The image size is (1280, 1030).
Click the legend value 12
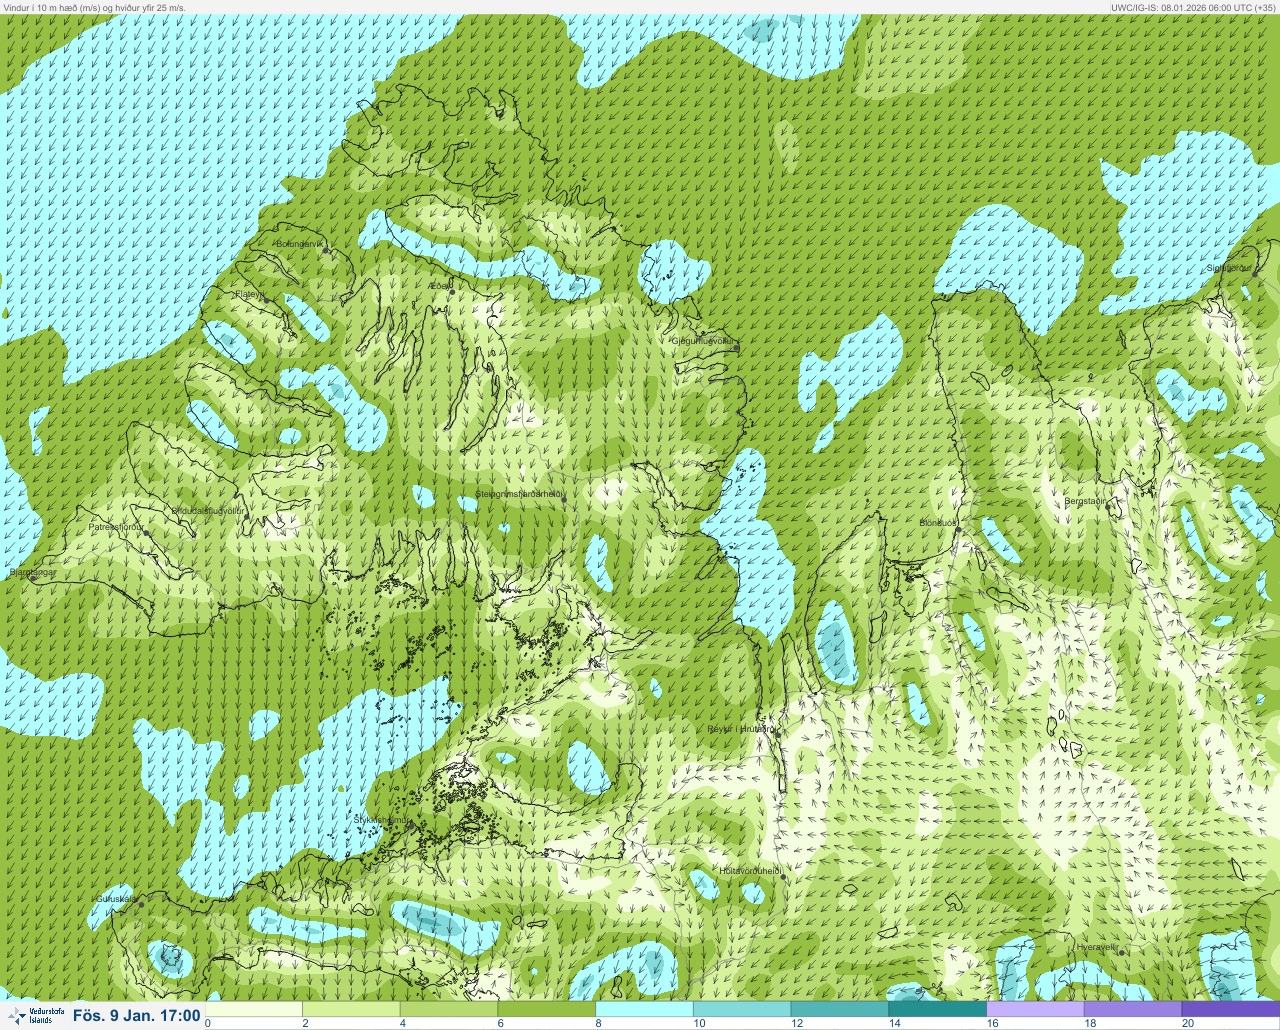click(797, 1023)
